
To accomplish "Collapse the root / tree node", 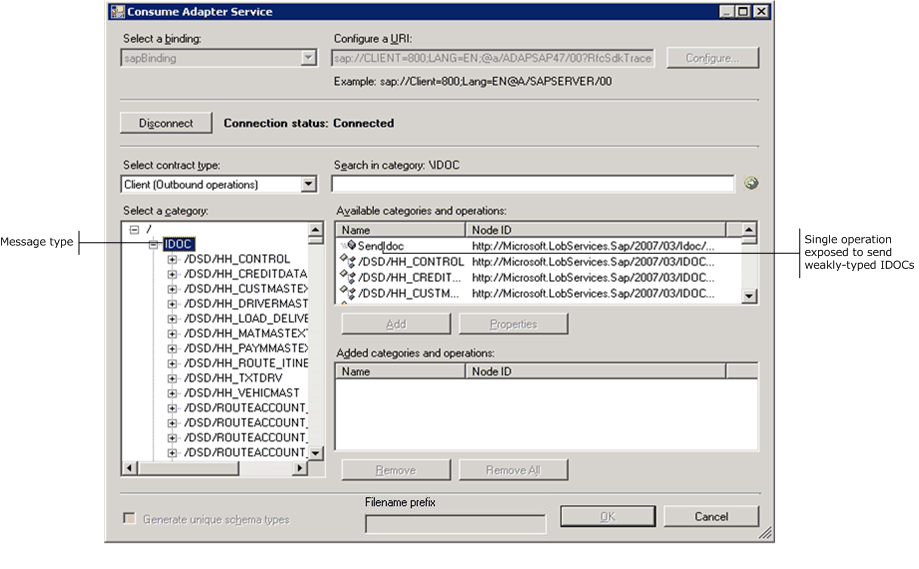I will click(x=134, y=229).
